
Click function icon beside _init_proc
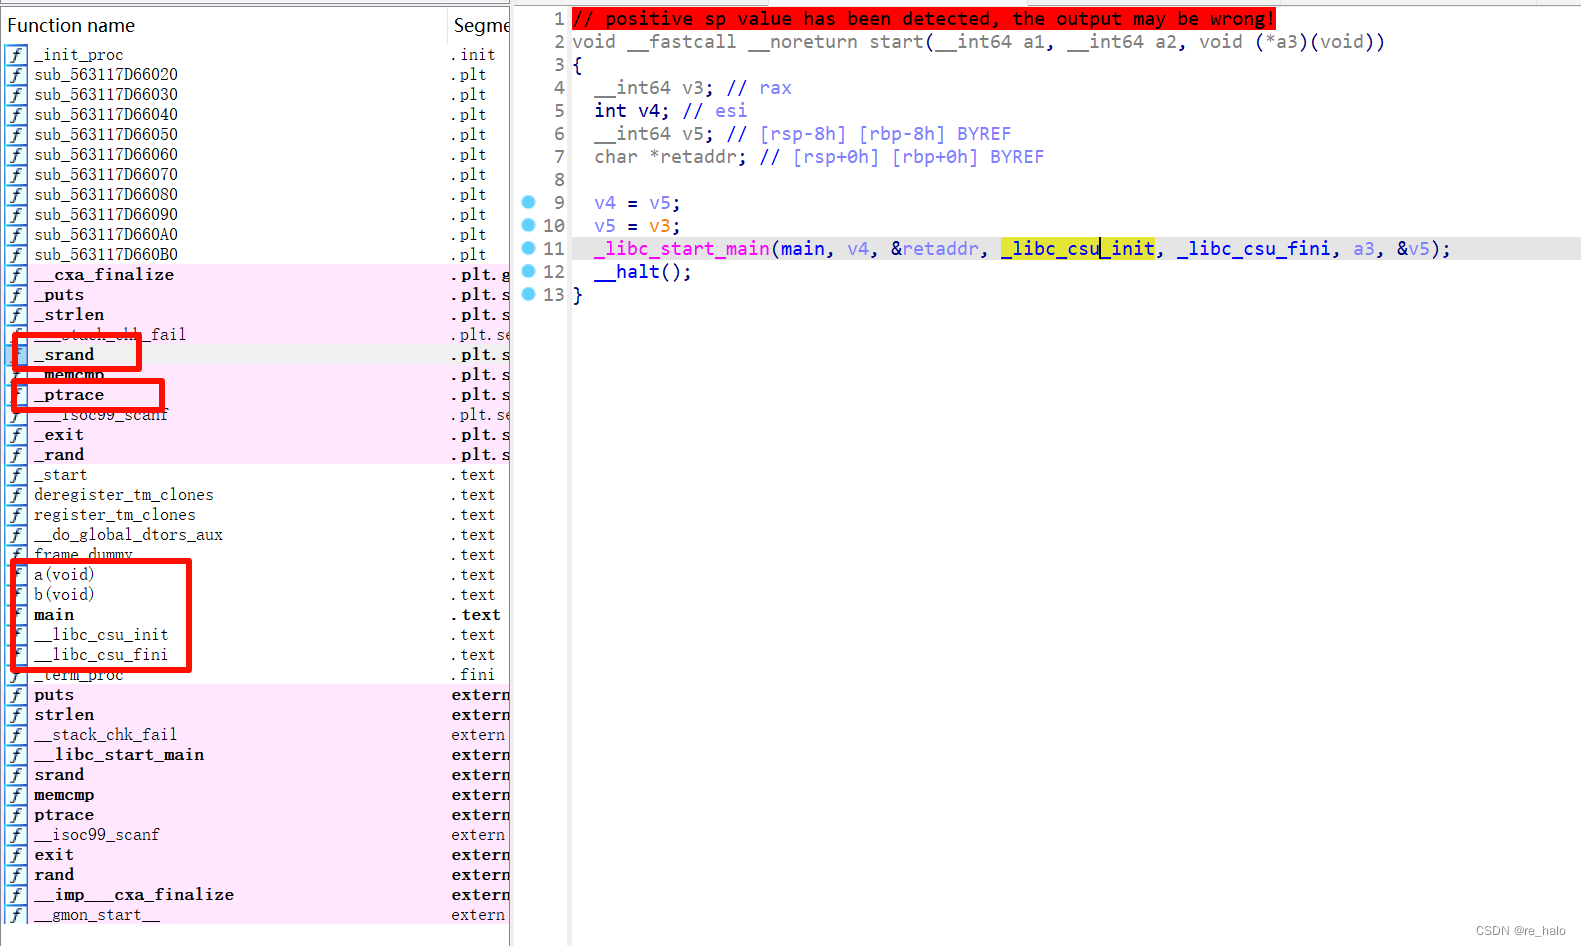[16, 55]
